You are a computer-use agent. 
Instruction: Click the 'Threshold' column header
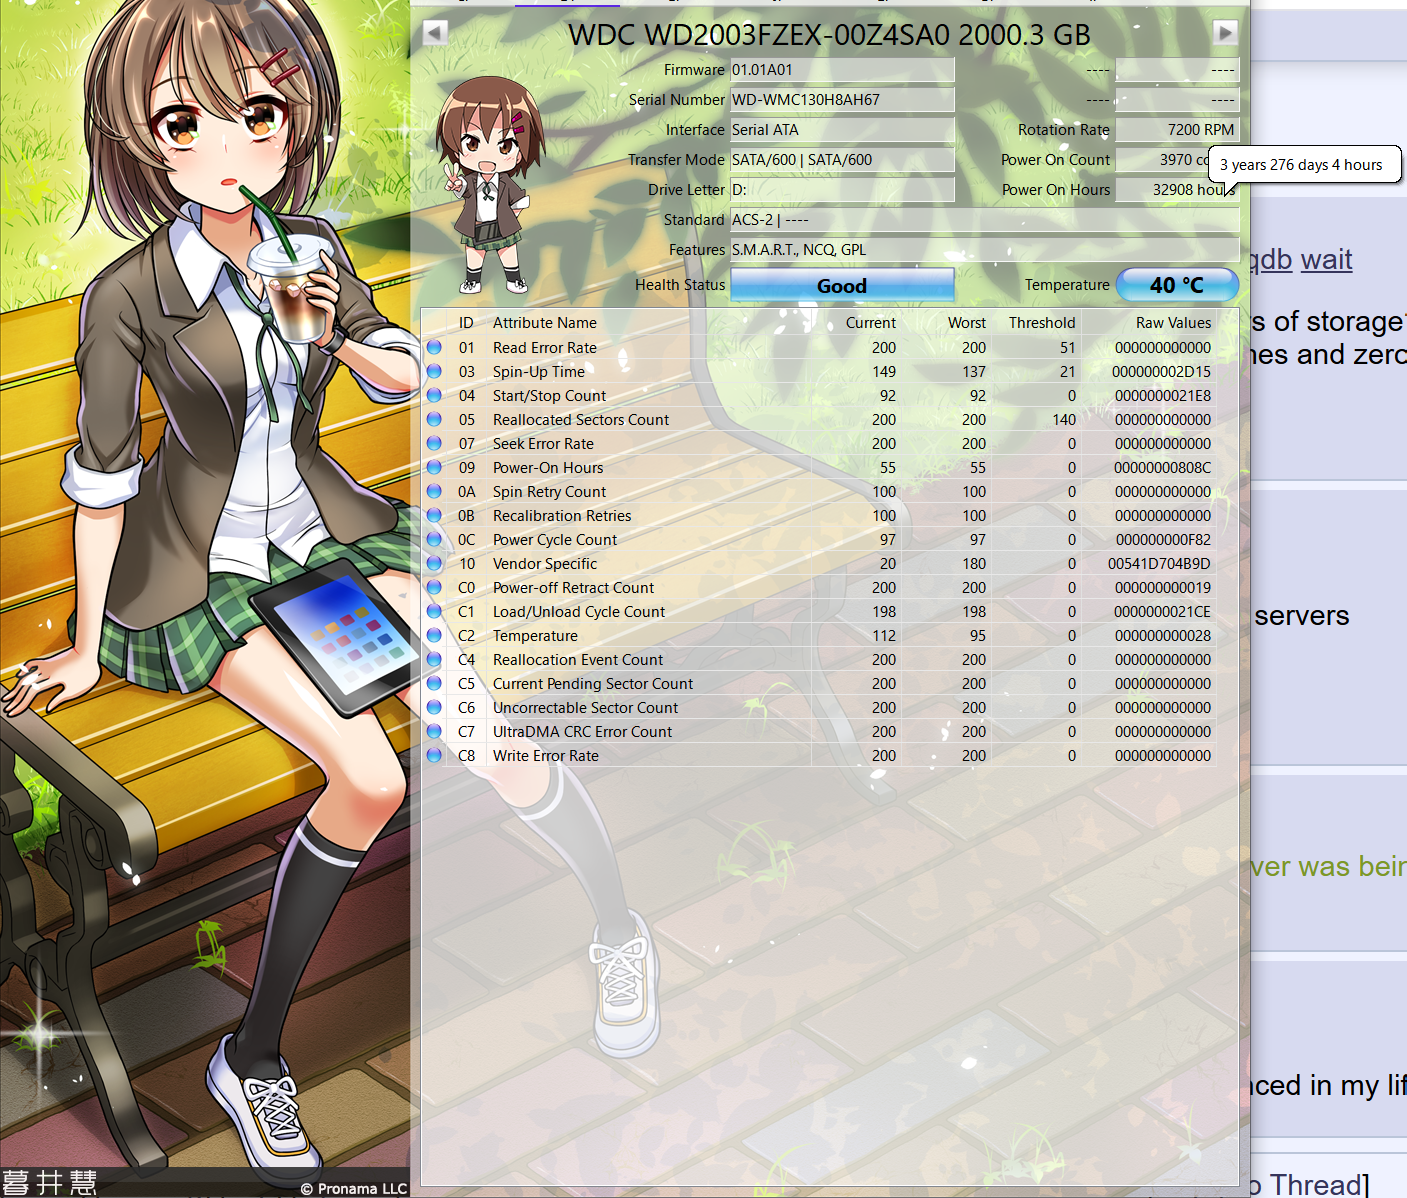tap(1042, 323)
